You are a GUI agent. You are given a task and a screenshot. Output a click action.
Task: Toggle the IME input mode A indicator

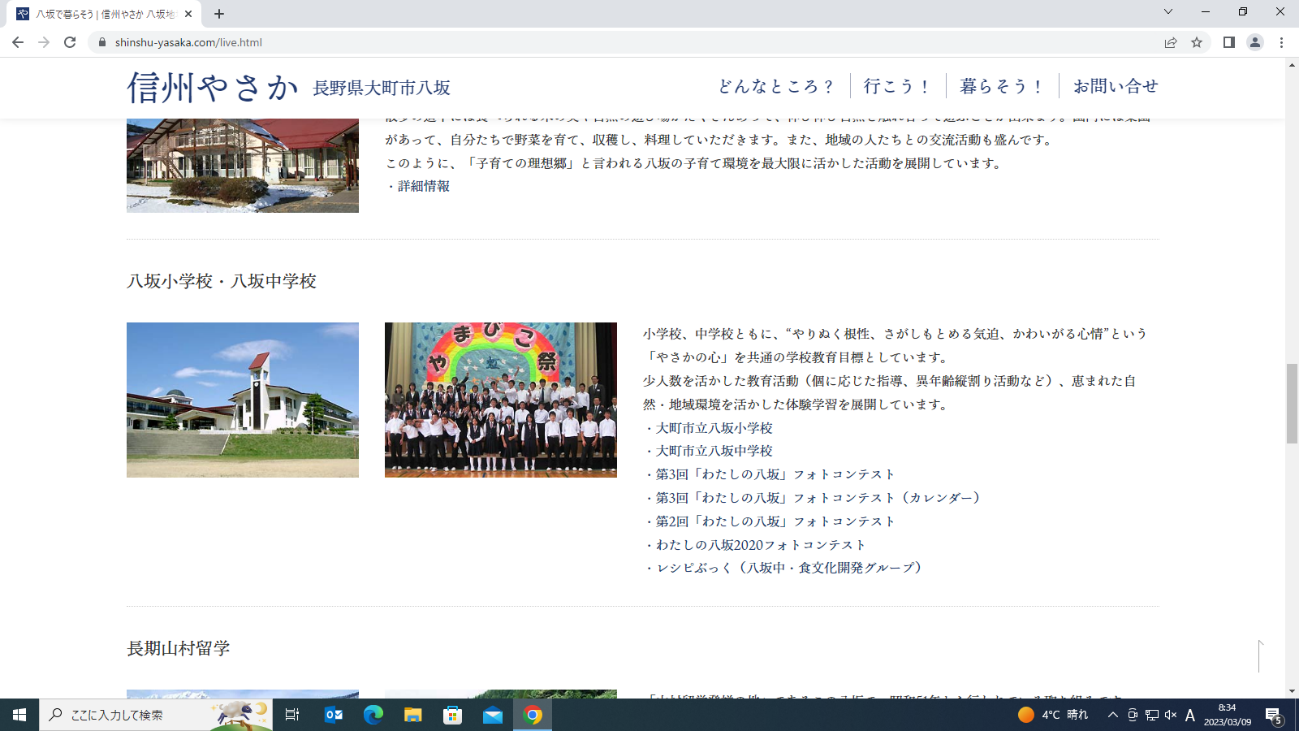coord(1190,715)
